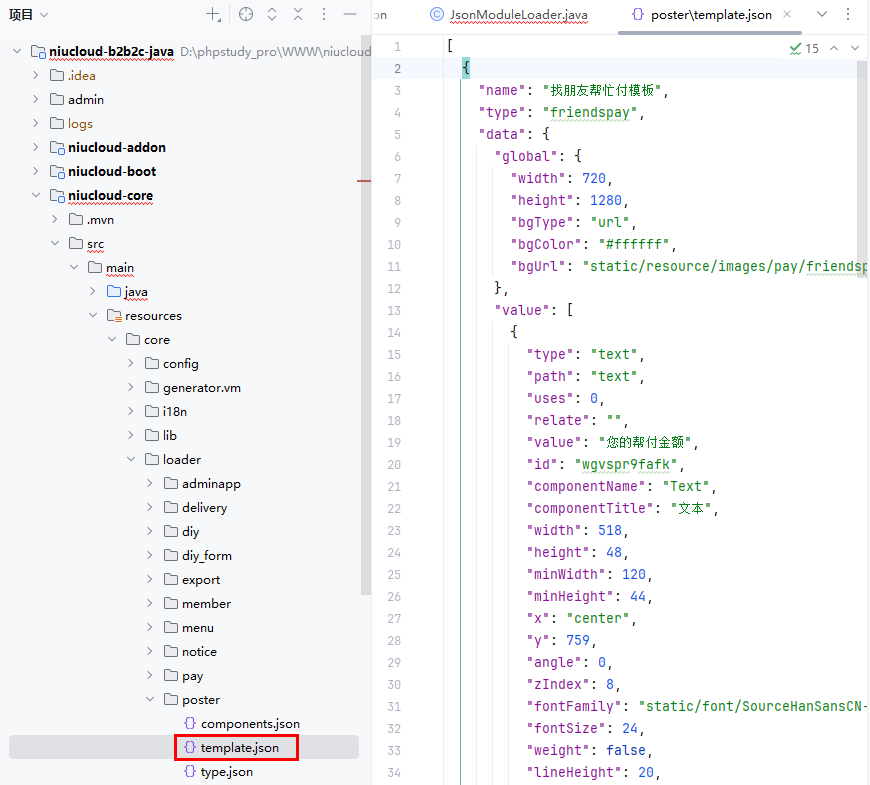Collapse the poster folder
This screenshot has height=785, width=870.
pyautogui.click(x=150, y=700)
